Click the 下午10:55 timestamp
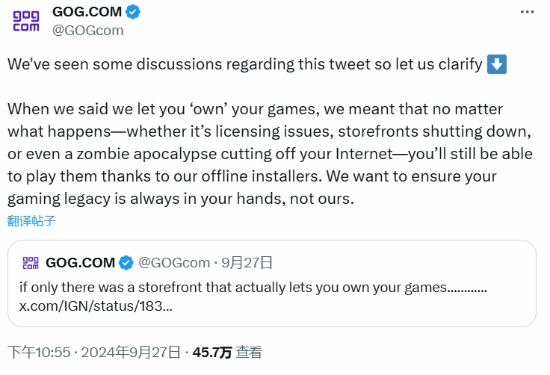Viewport: 550px width, 375px height. pos(39,352)
